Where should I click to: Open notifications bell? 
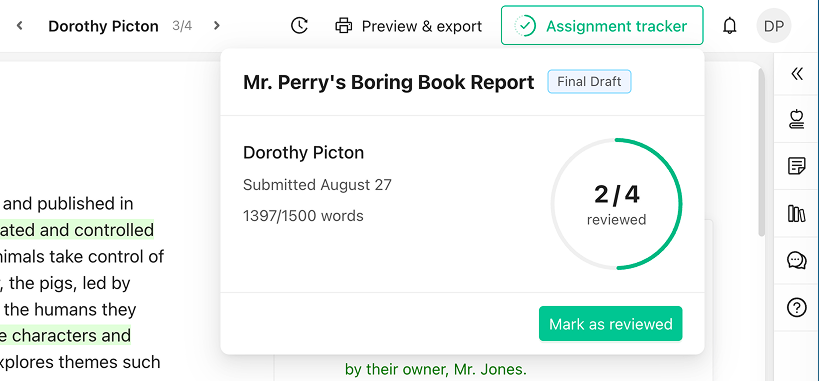[729, 25]
